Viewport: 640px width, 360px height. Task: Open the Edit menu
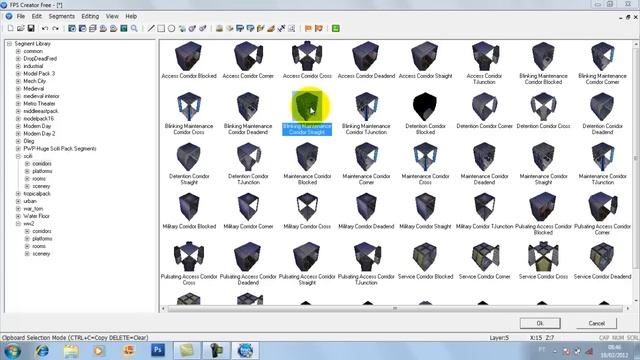point(37,16)
